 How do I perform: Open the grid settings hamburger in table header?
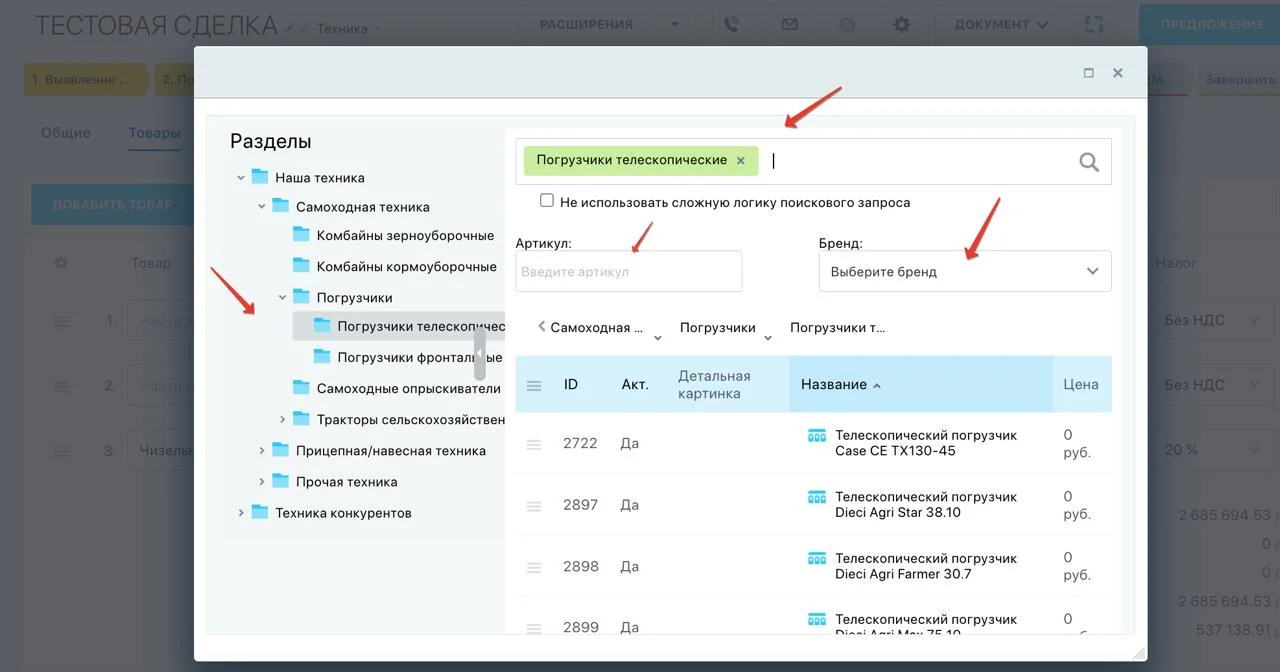534,385
